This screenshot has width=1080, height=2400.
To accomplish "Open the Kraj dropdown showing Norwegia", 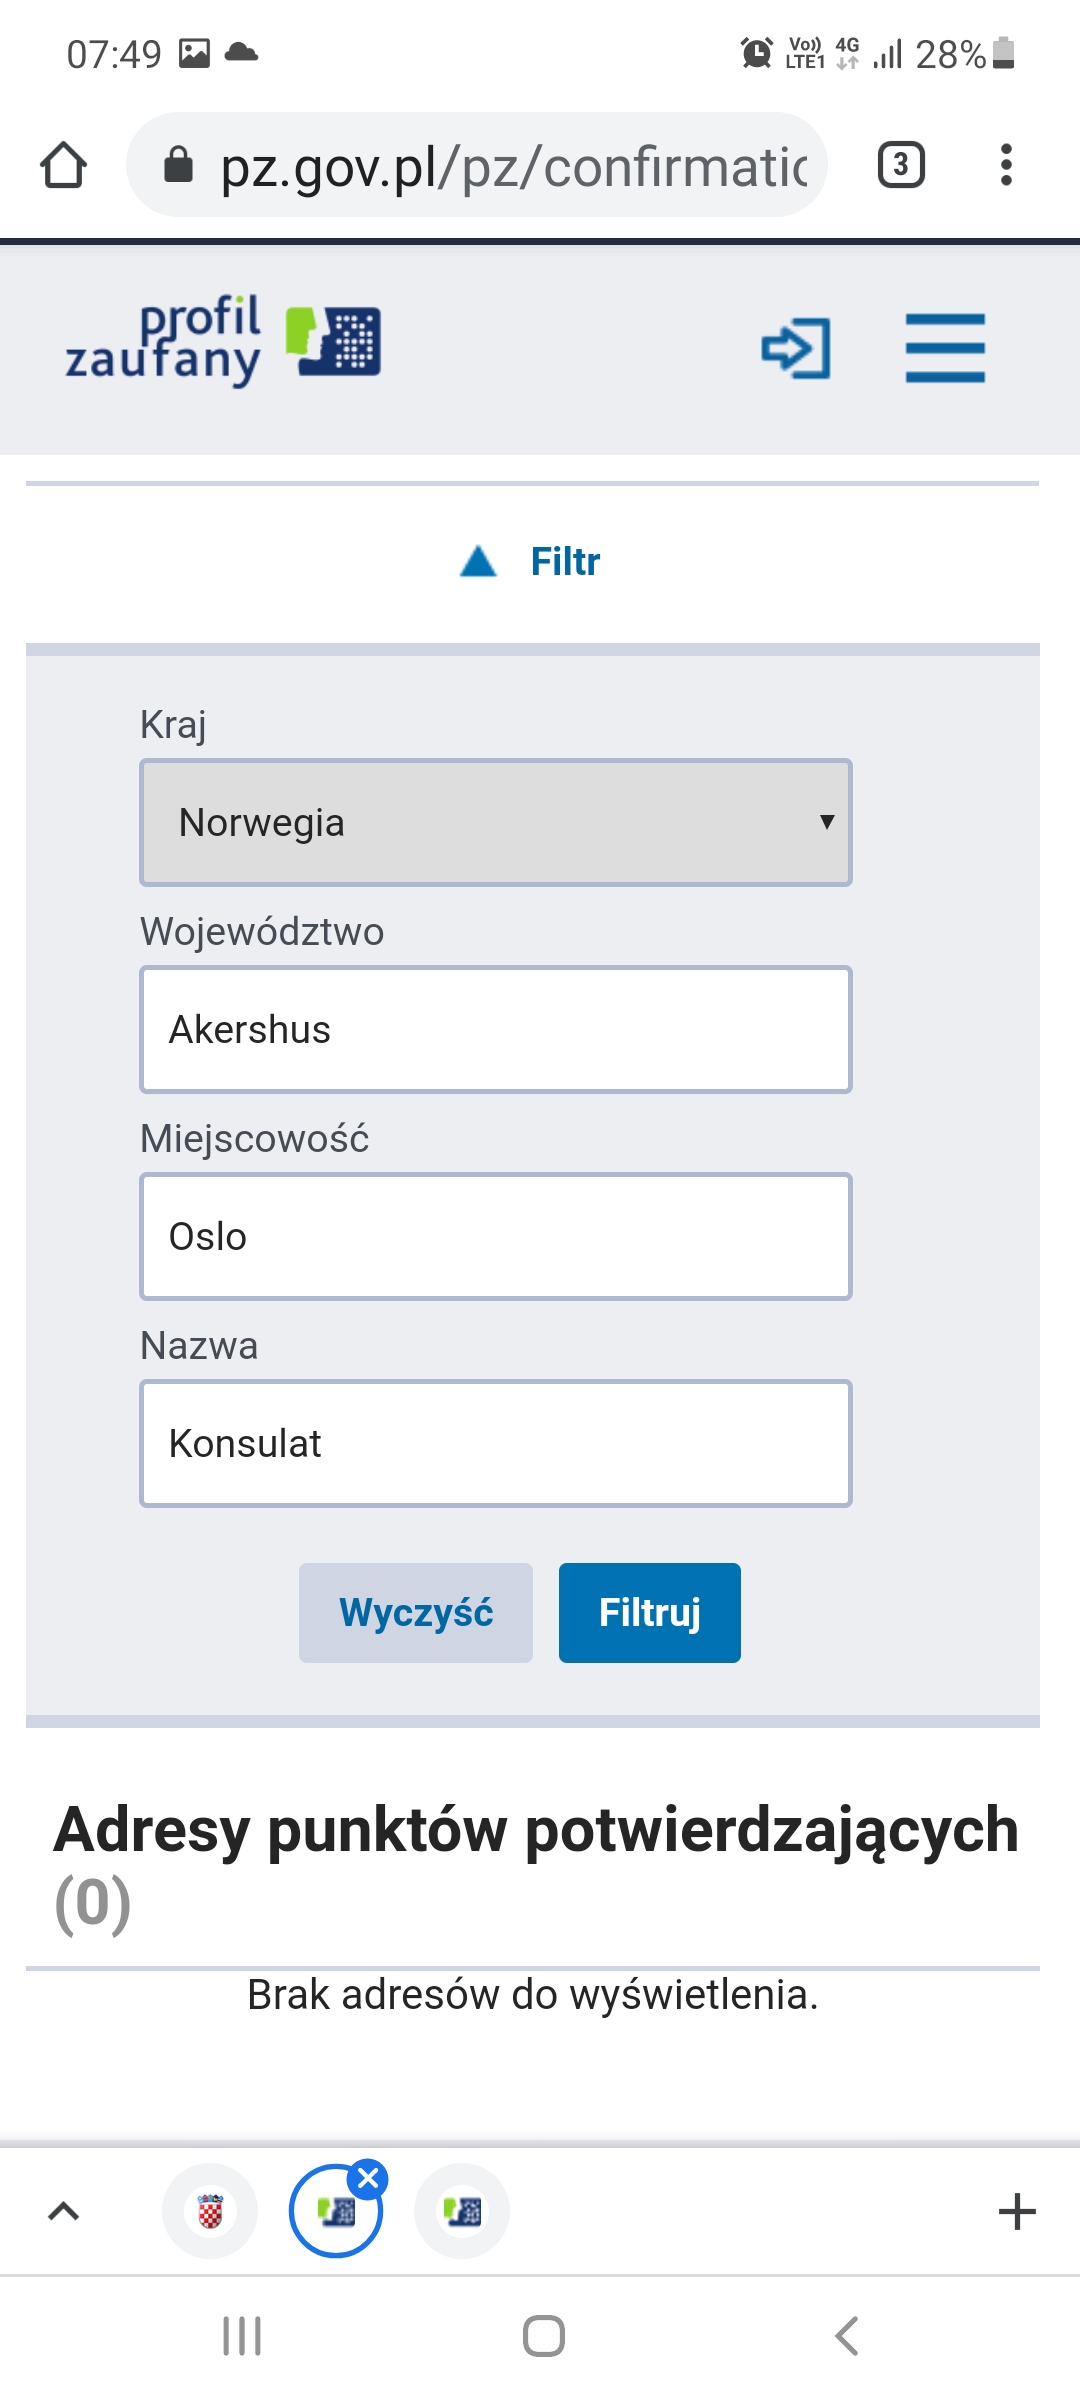I will (495, 822).
